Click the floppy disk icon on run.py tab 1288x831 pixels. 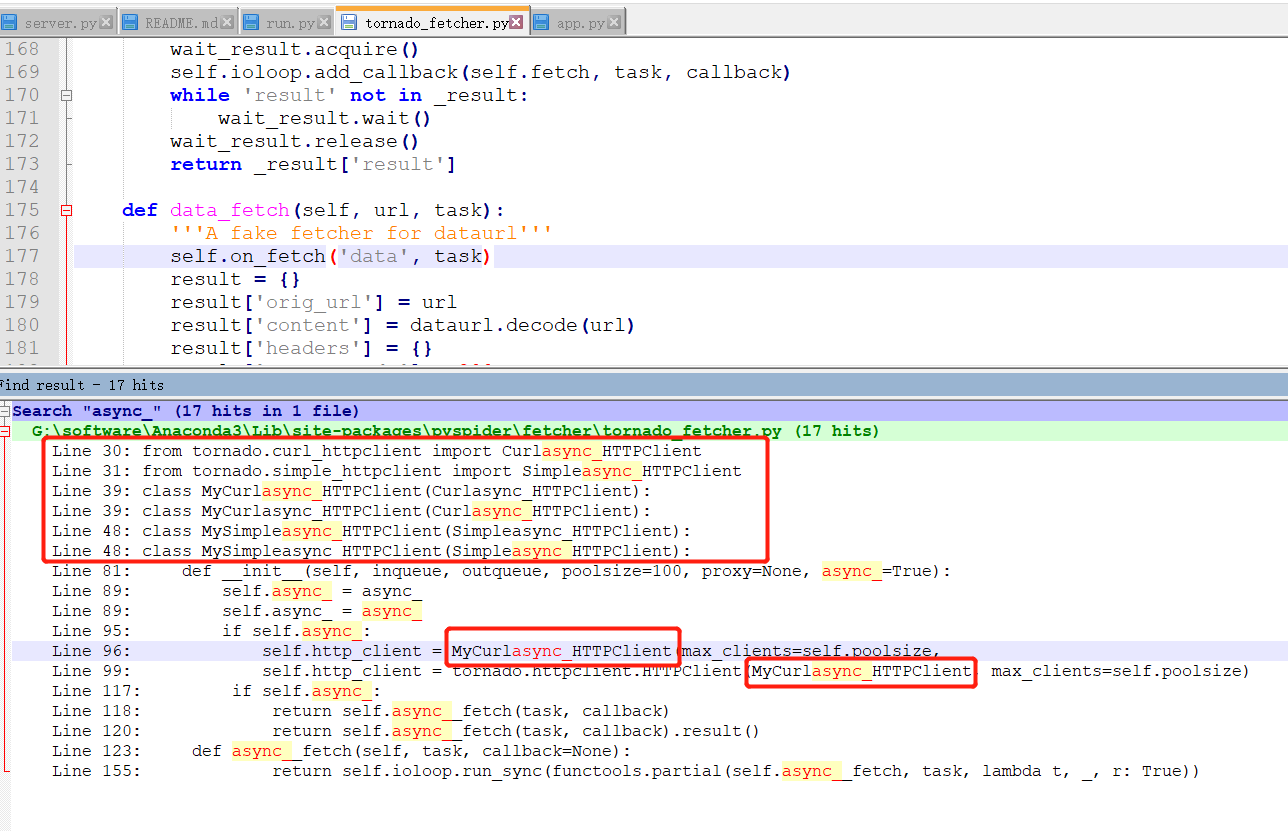tap(251, 20)
